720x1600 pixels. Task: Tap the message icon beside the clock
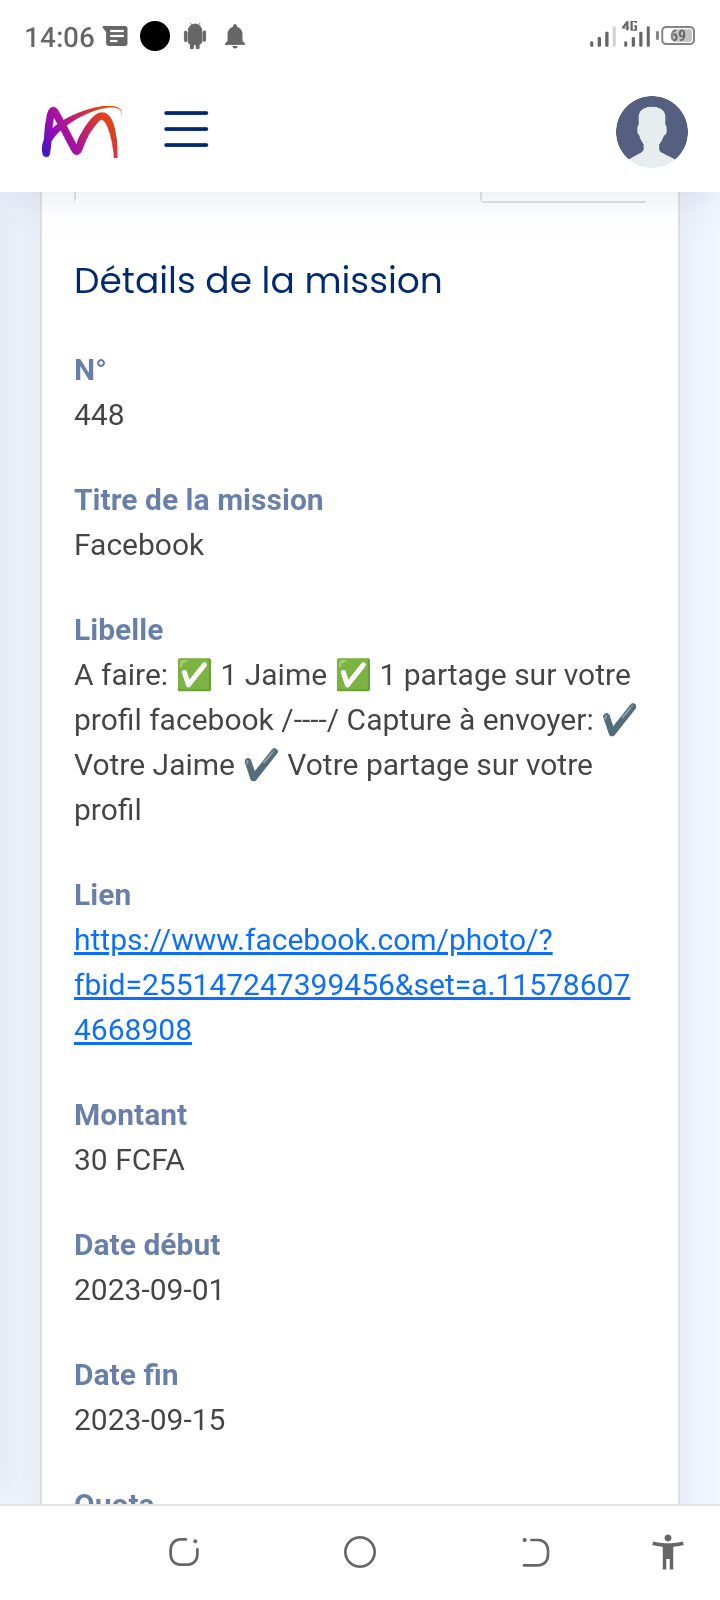pos(116,37)
